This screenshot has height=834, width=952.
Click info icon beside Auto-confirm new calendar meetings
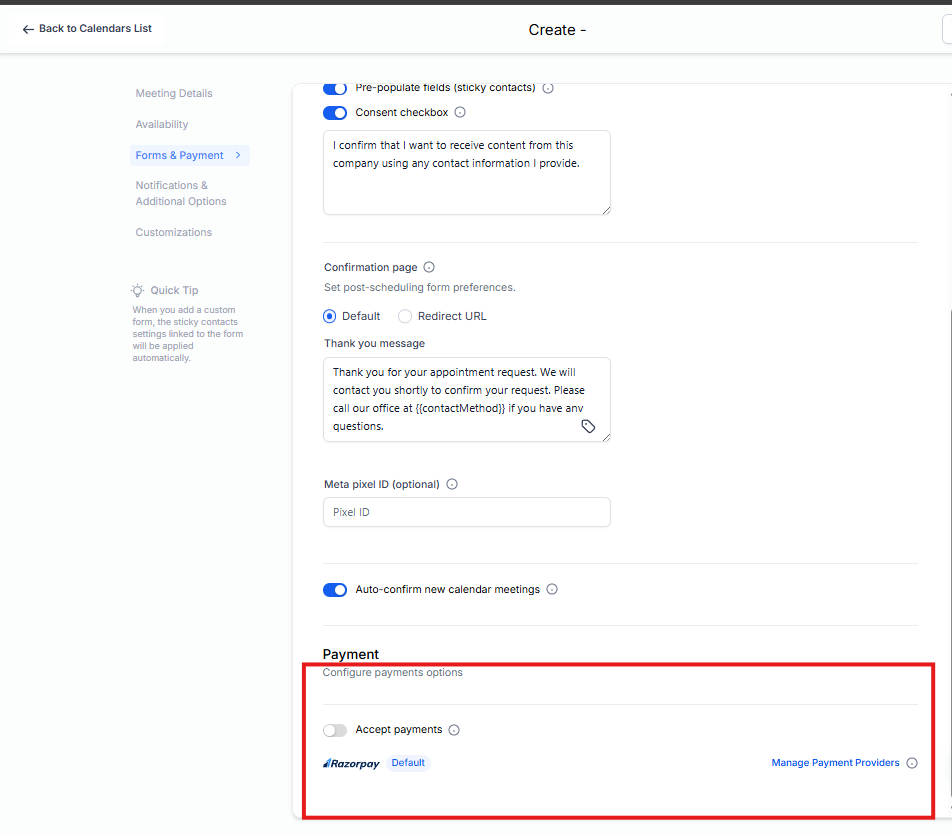click(552, 590)
